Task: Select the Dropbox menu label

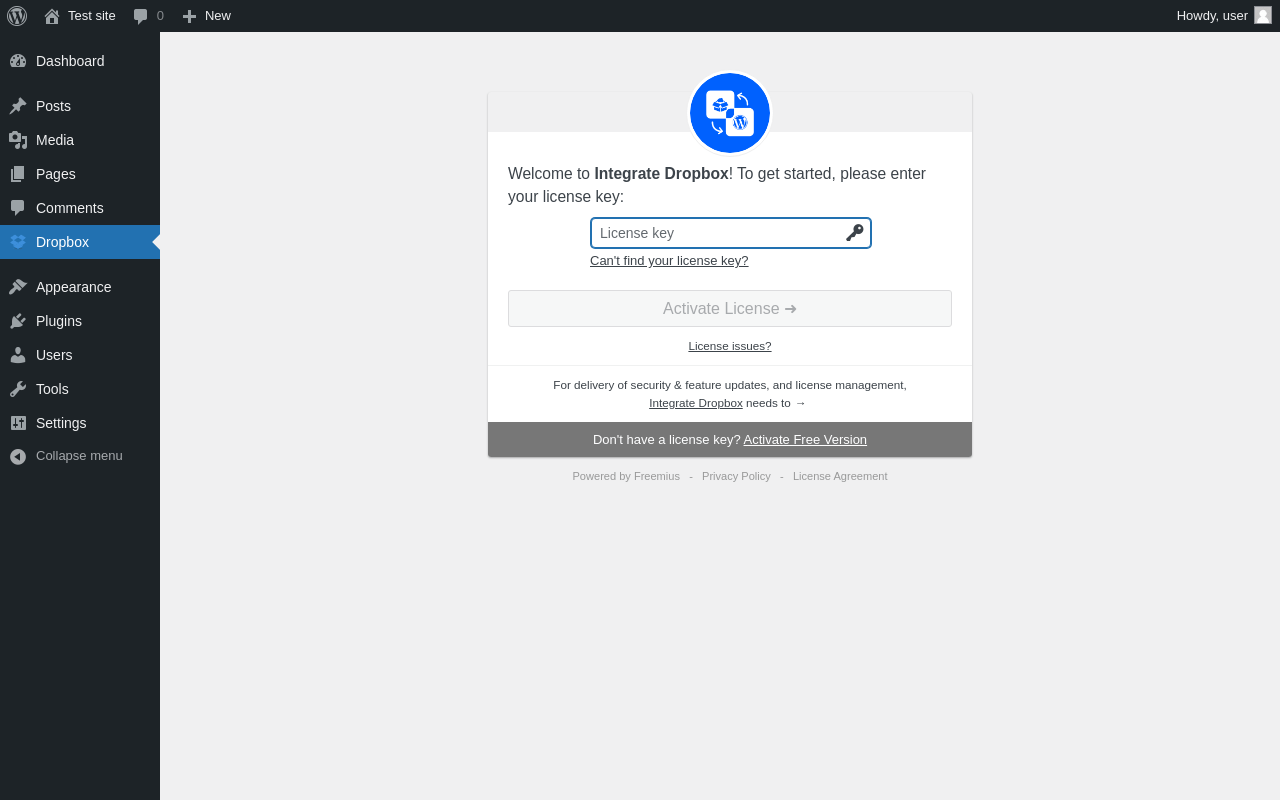Action: coord(62,242)
